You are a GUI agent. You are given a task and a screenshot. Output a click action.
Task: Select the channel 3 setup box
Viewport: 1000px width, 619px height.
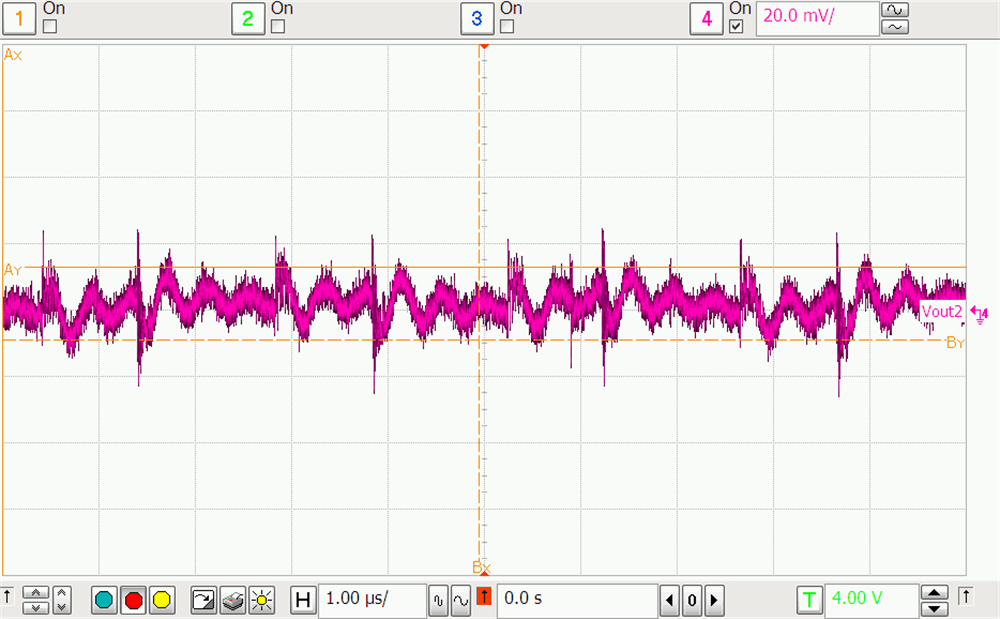point(477,18)
